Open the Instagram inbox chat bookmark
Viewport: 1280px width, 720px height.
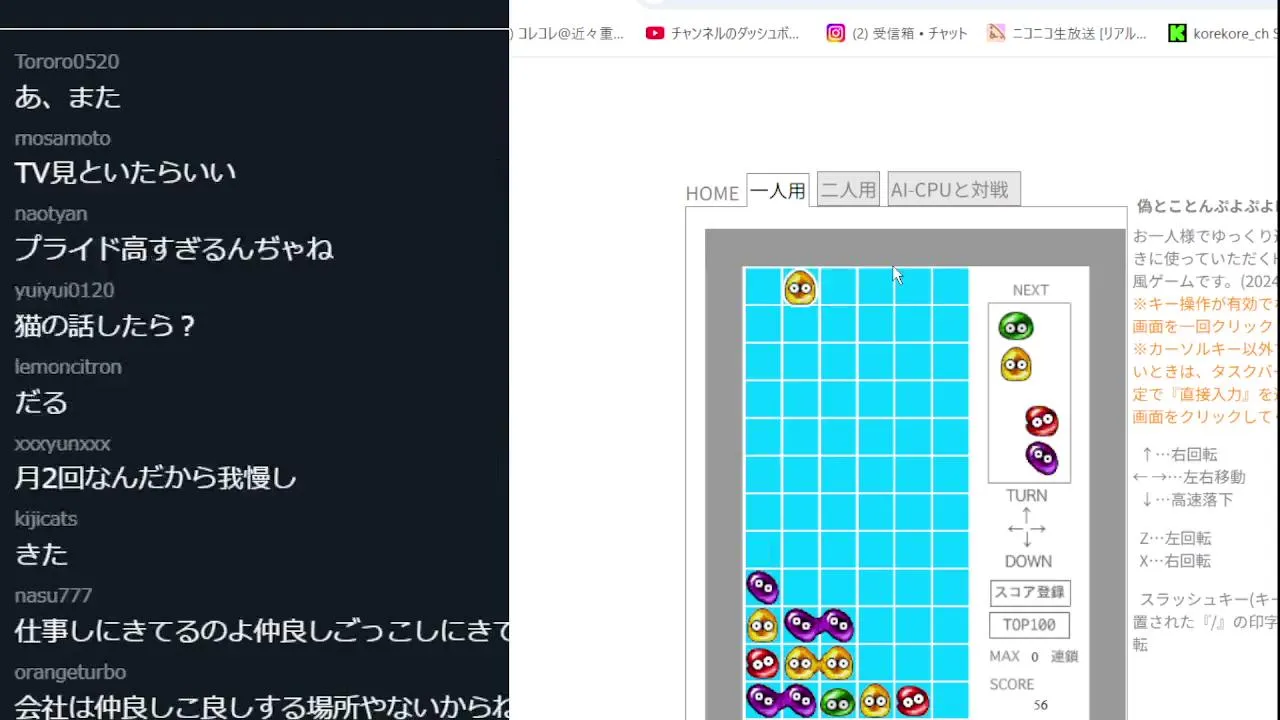coord(897,33)
